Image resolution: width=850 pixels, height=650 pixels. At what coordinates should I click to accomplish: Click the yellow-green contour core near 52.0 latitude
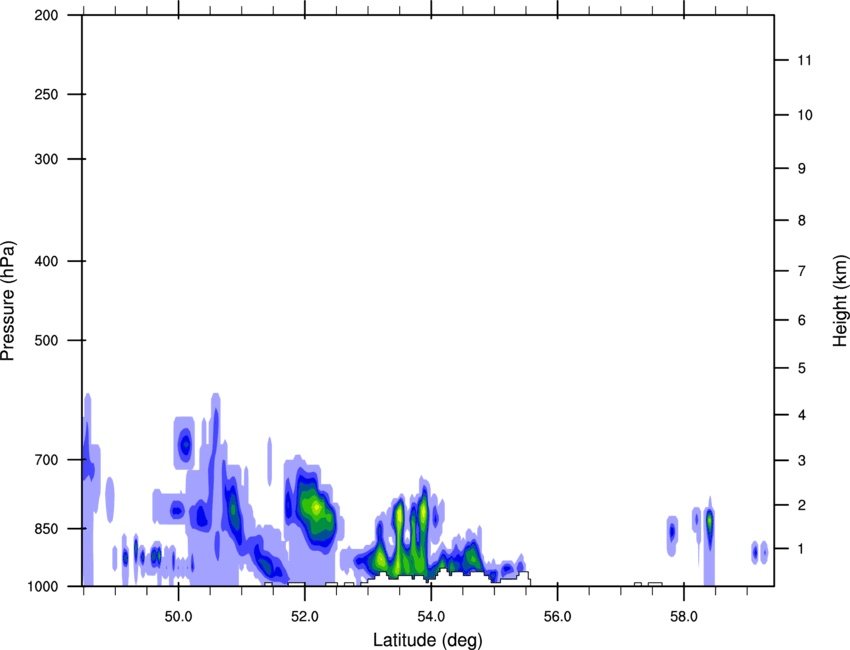[315, 509]
